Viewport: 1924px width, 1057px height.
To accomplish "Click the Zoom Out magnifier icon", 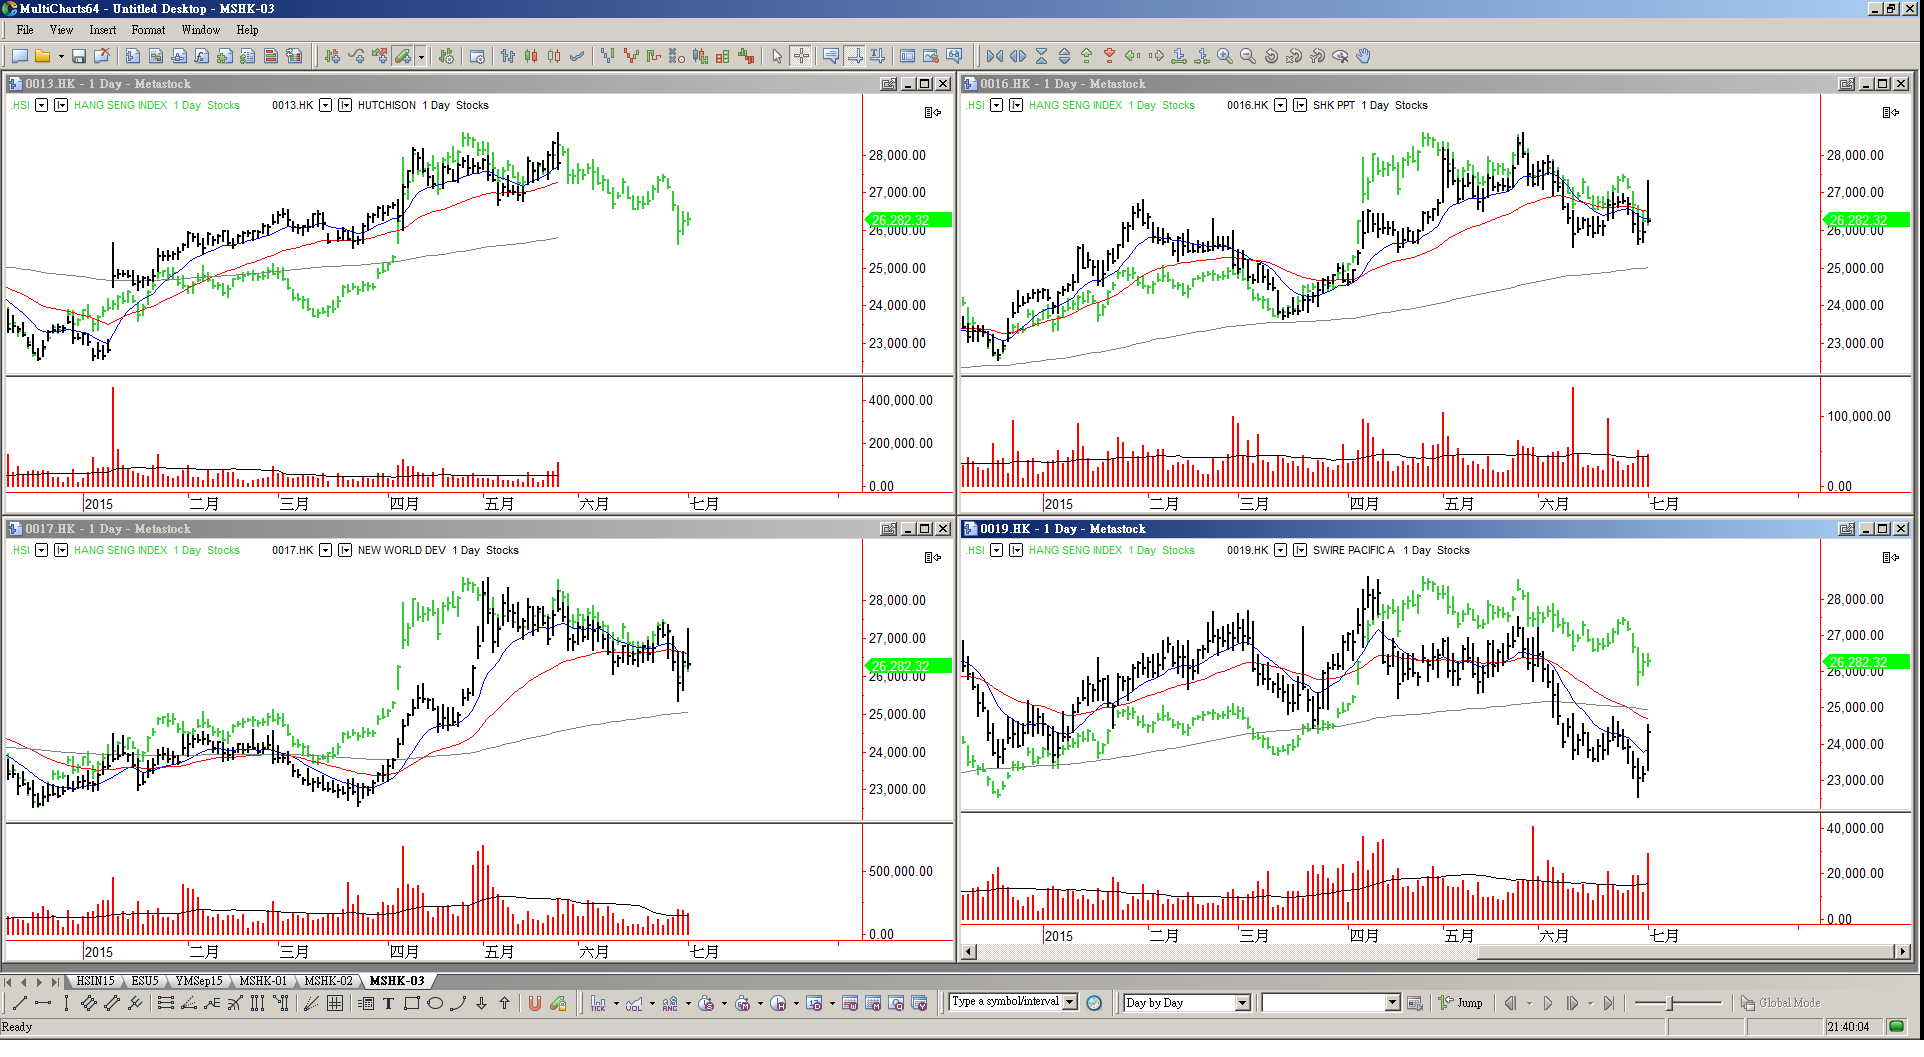I will [x=1247, y=57].
